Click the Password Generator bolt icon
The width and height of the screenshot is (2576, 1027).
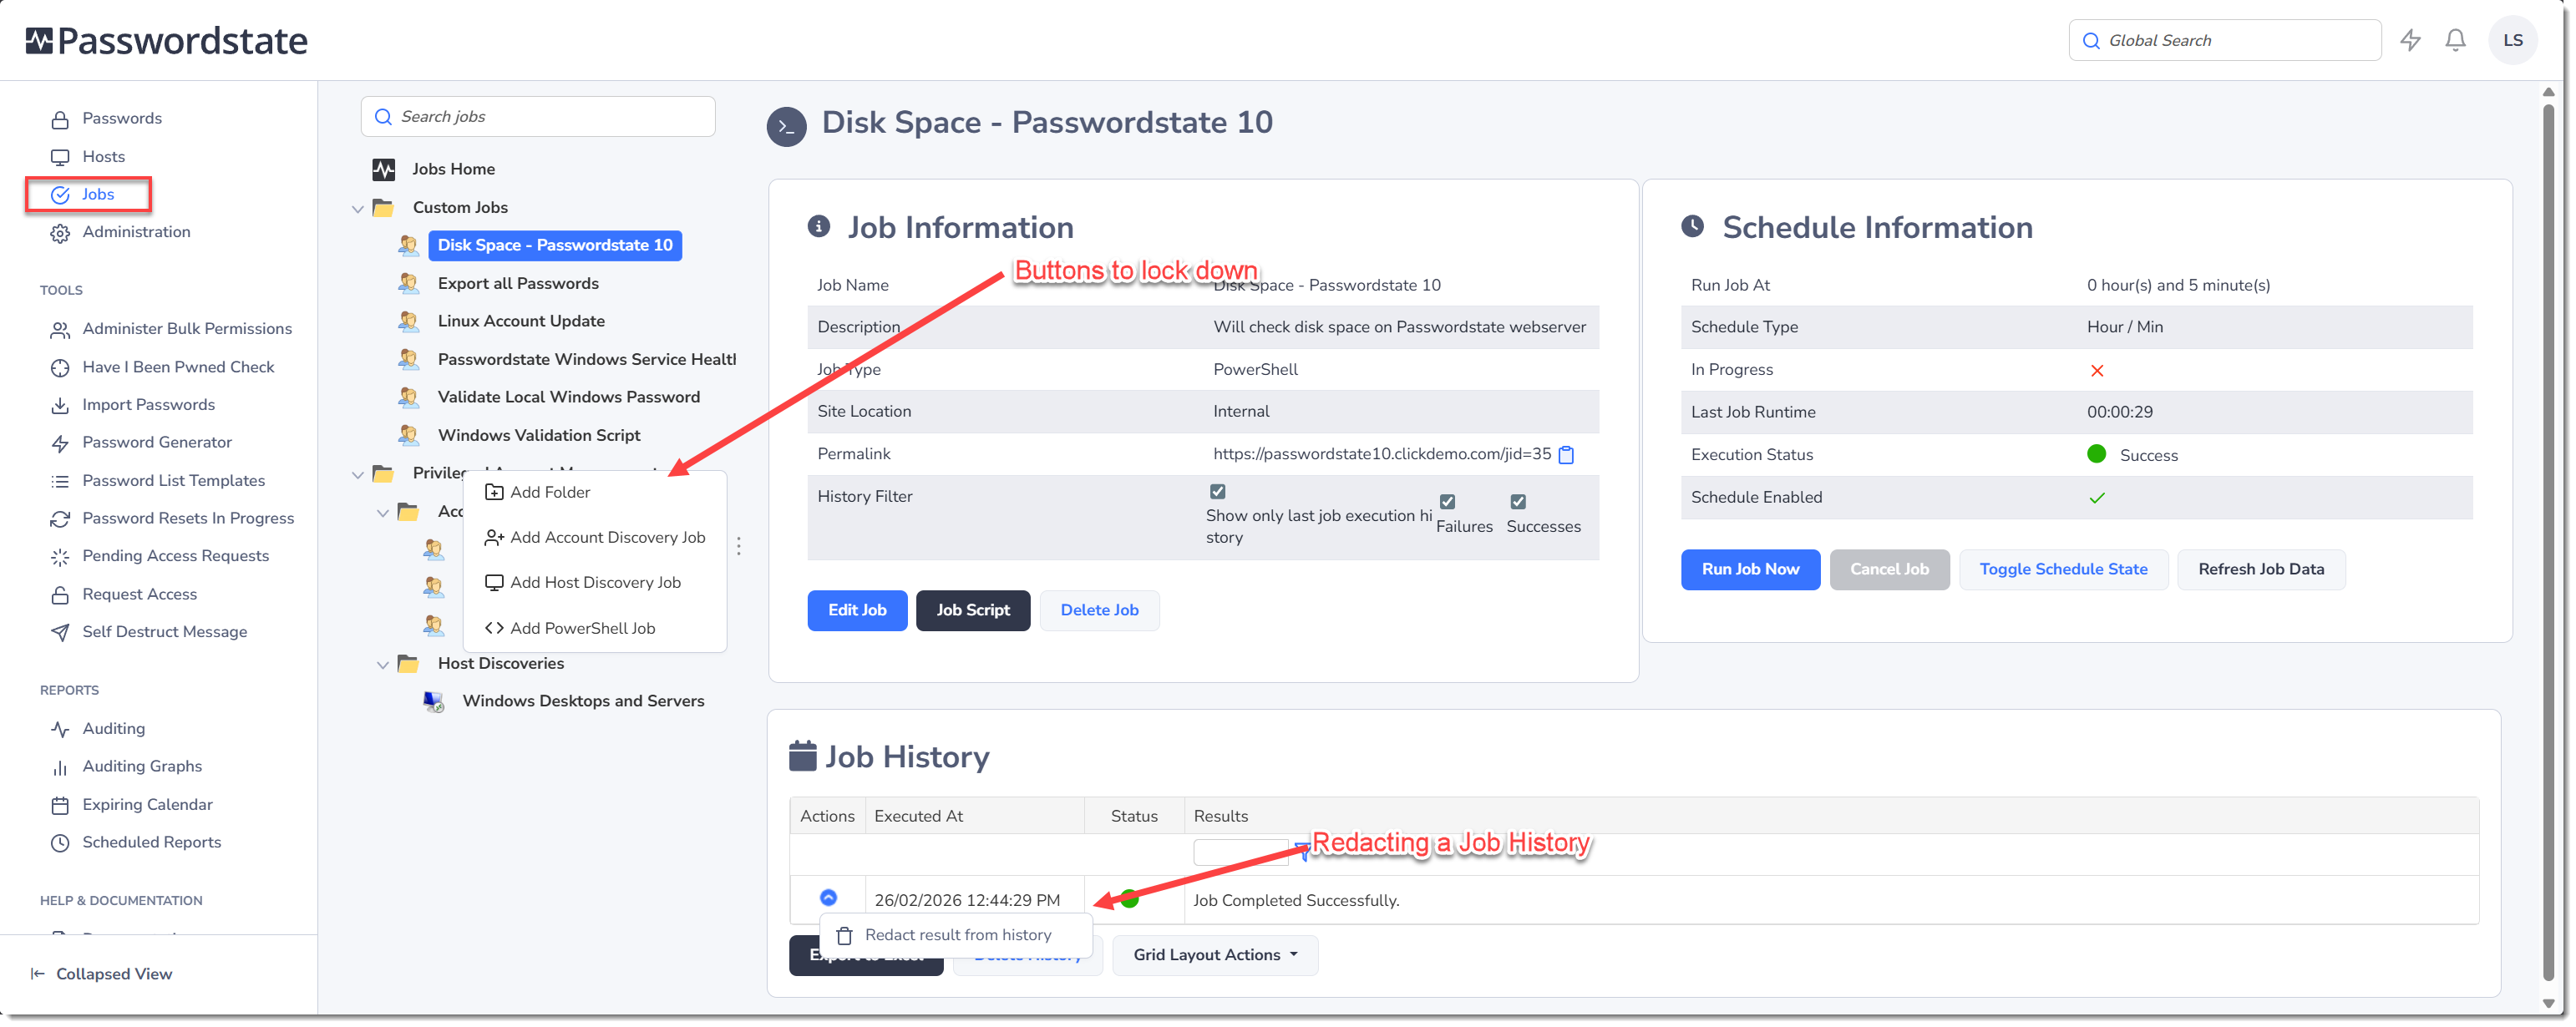60,443
